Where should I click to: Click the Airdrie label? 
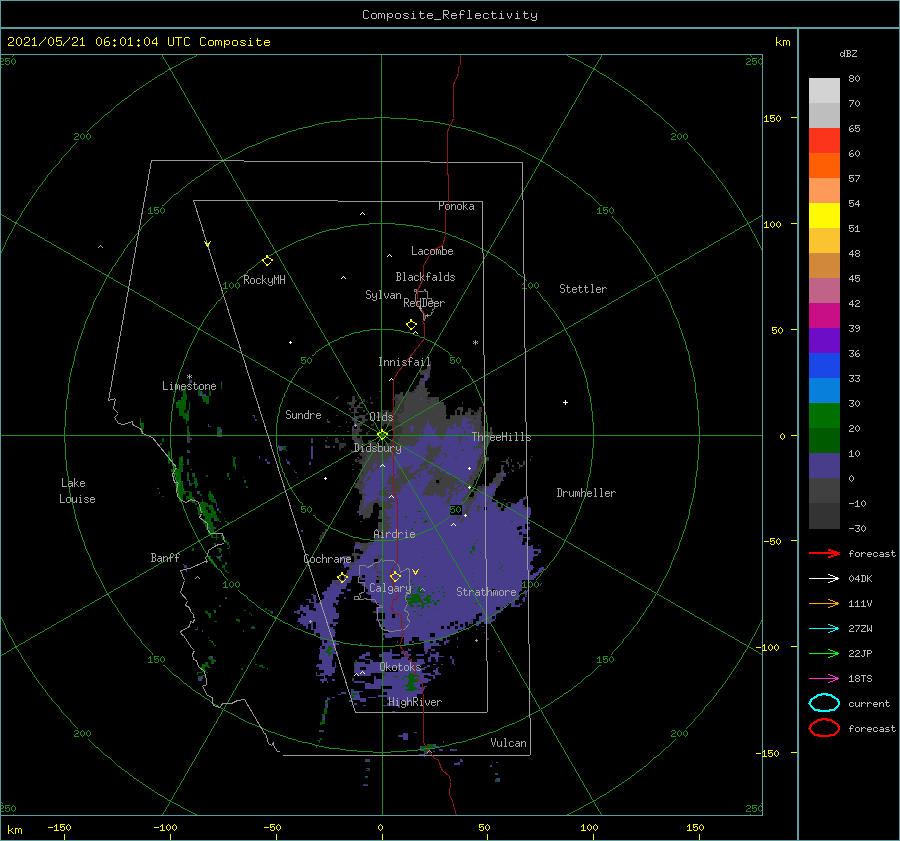click(394, 534)
